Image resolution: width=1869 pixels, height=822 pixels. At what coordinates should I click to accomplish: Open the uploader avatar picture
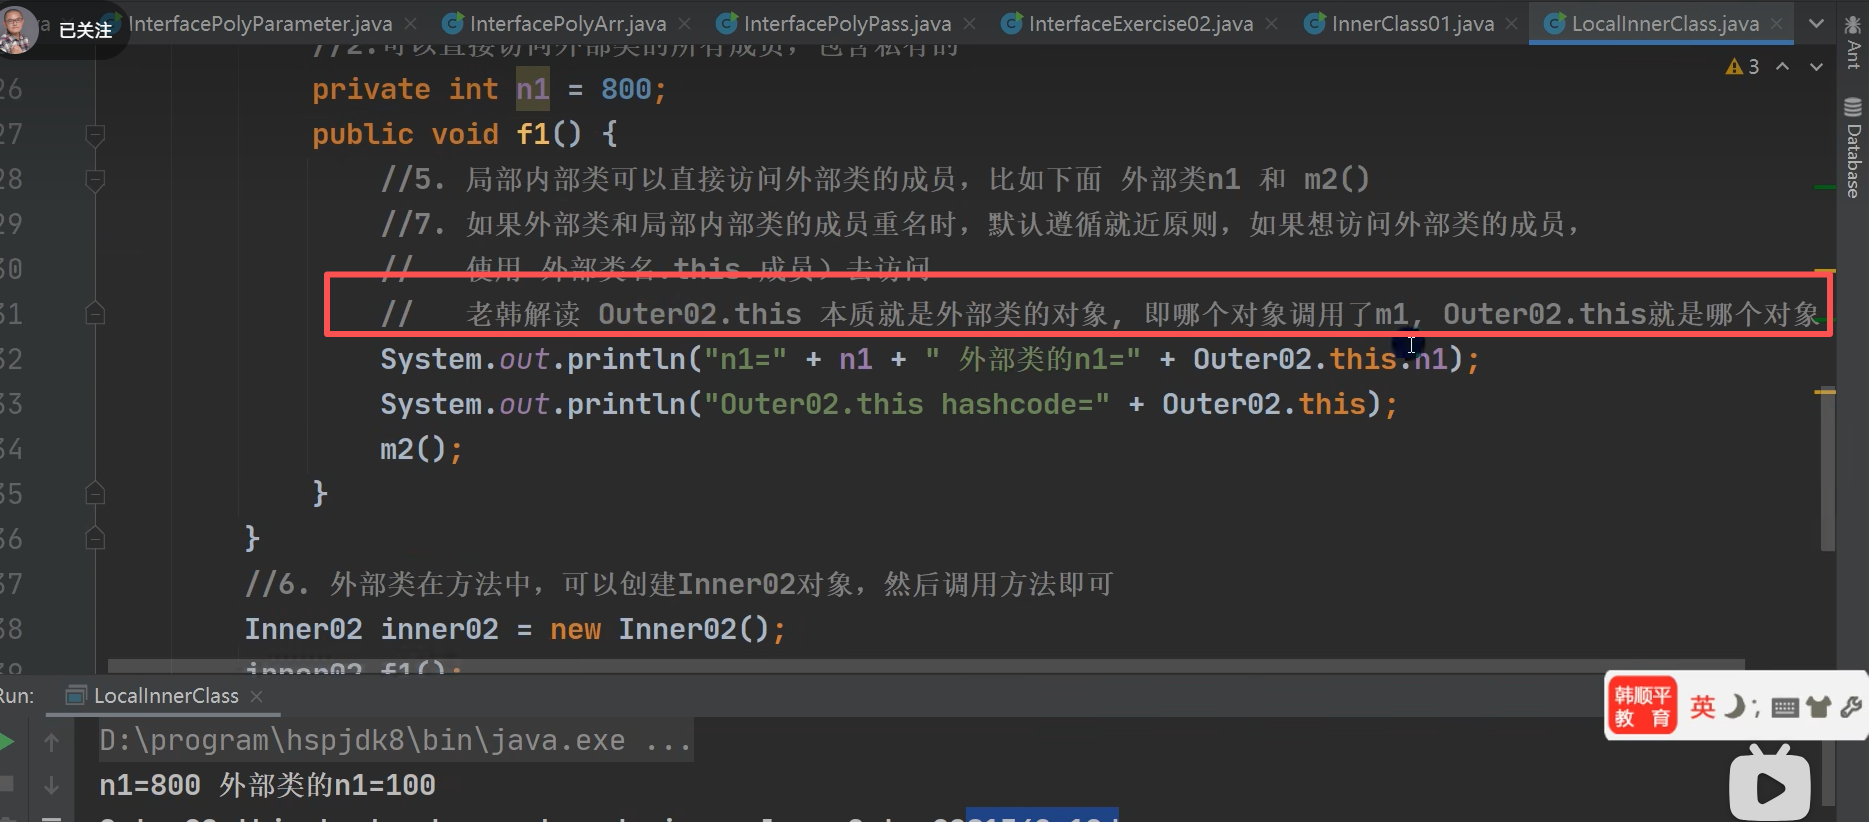click(18, 30)
